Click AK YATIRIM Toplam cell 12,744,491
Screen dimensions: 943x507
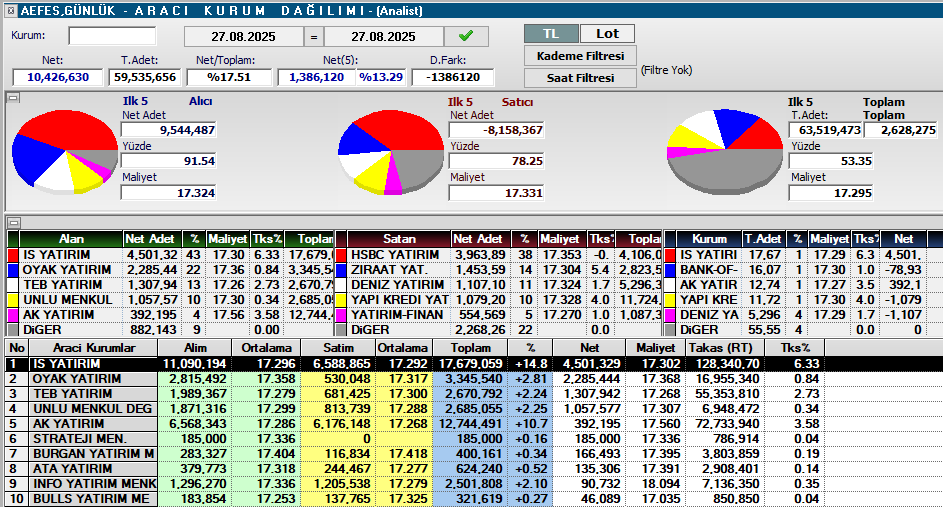coord(470,424)
